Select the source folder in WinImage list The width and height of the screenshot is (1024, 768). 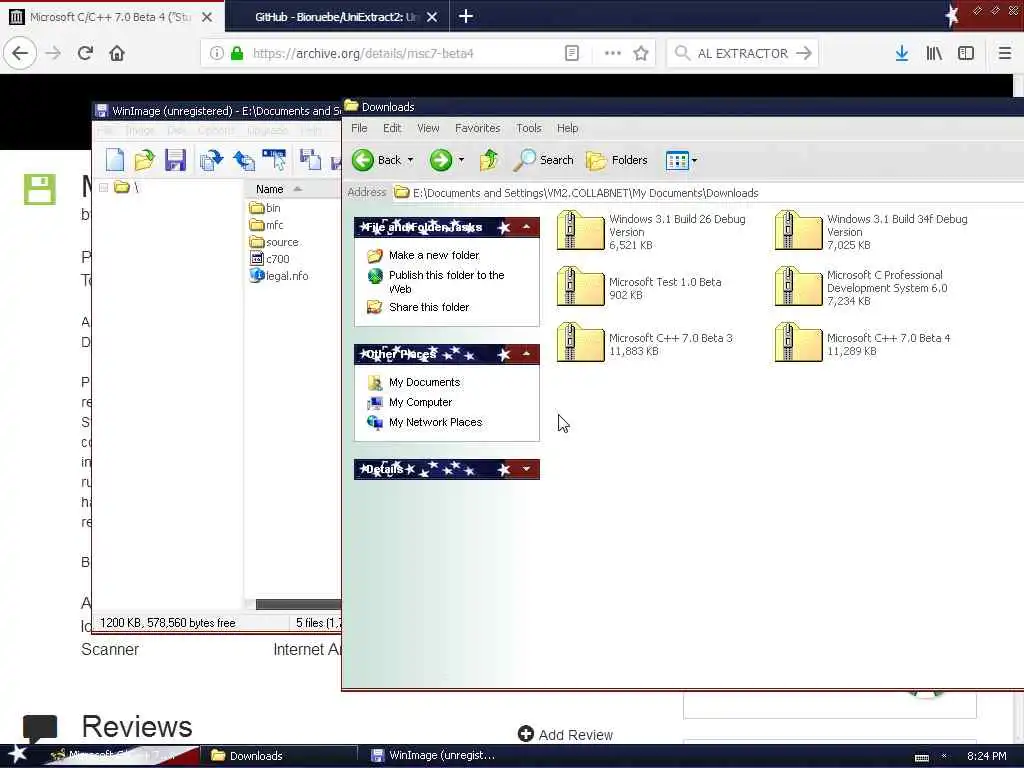[274, 242]
